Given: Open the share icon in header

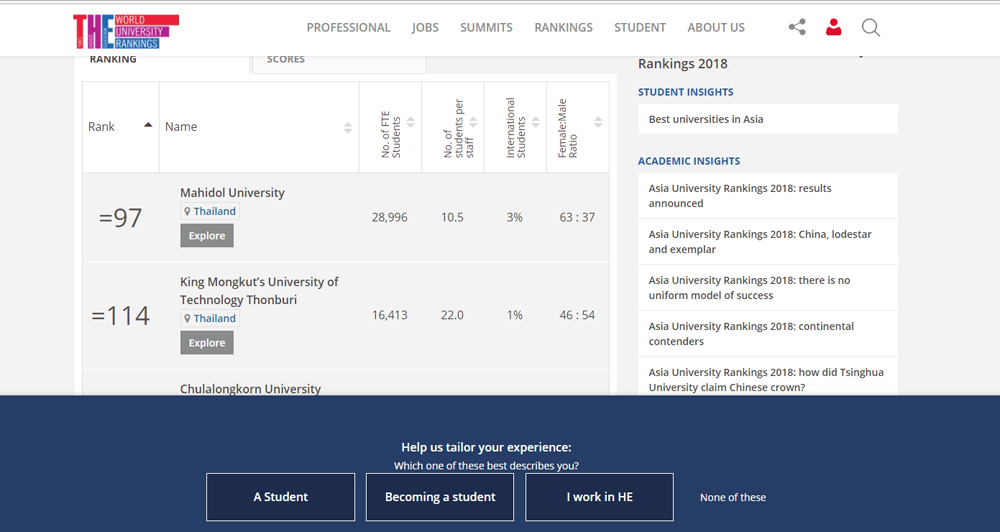Looking at the screenshot, I should pyautogui.click(x=797, y=28).
